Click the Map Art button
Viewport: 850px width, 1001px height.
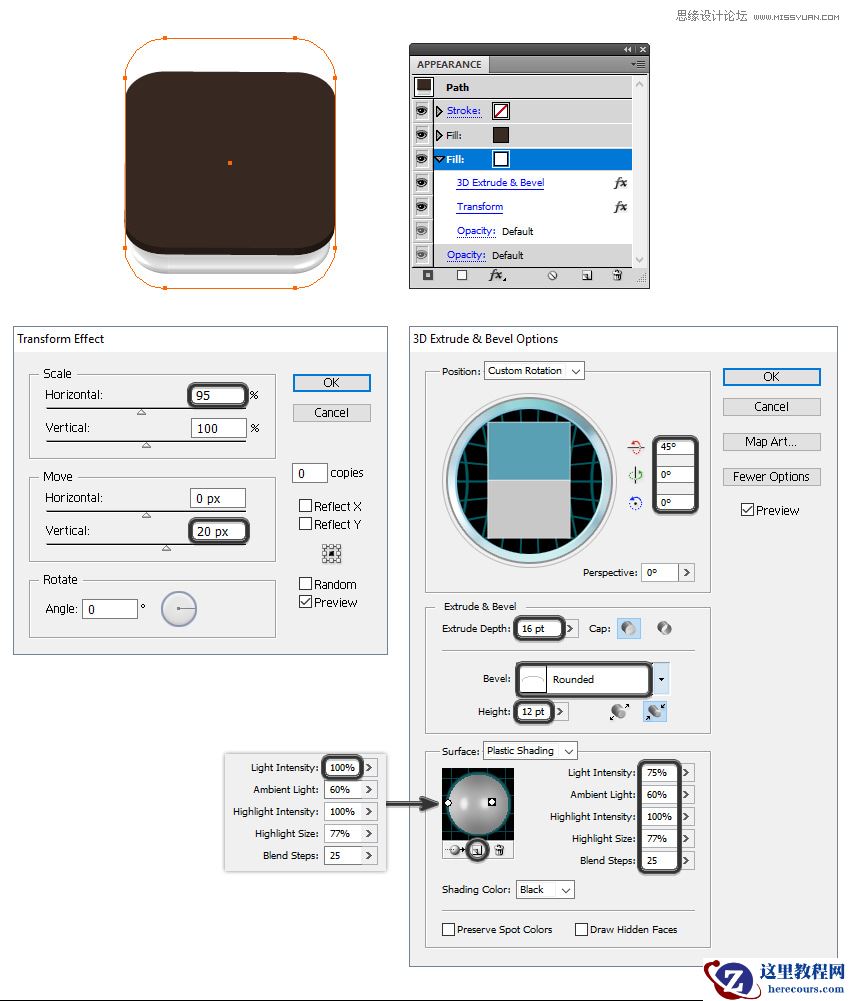point(771,442)
